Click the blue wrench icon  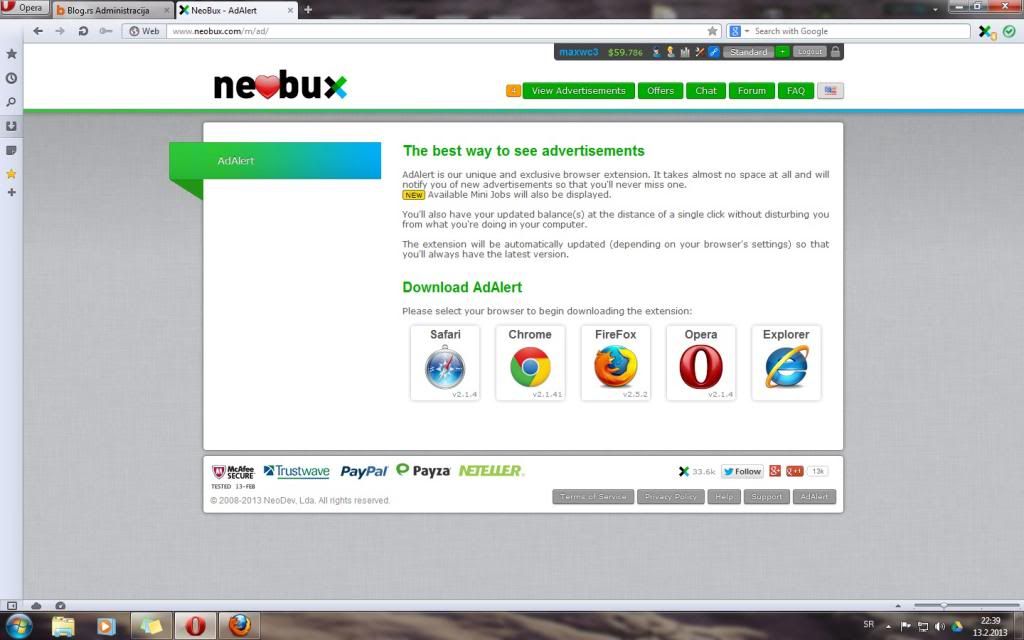tap(714, 52)
